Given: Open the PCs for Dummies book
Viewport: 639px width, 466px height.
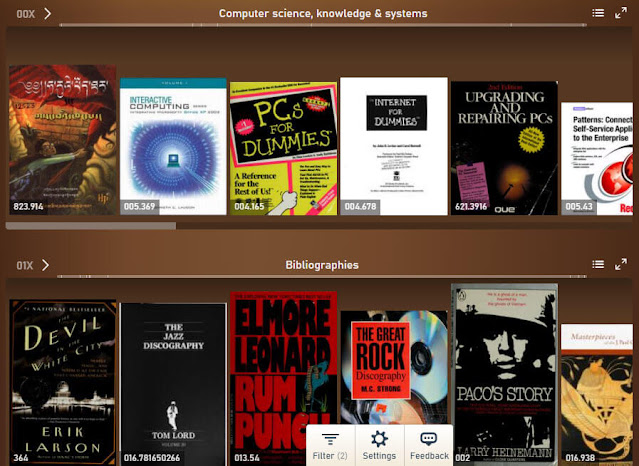Looking at the screenshot, I should [x=283, y=148].
